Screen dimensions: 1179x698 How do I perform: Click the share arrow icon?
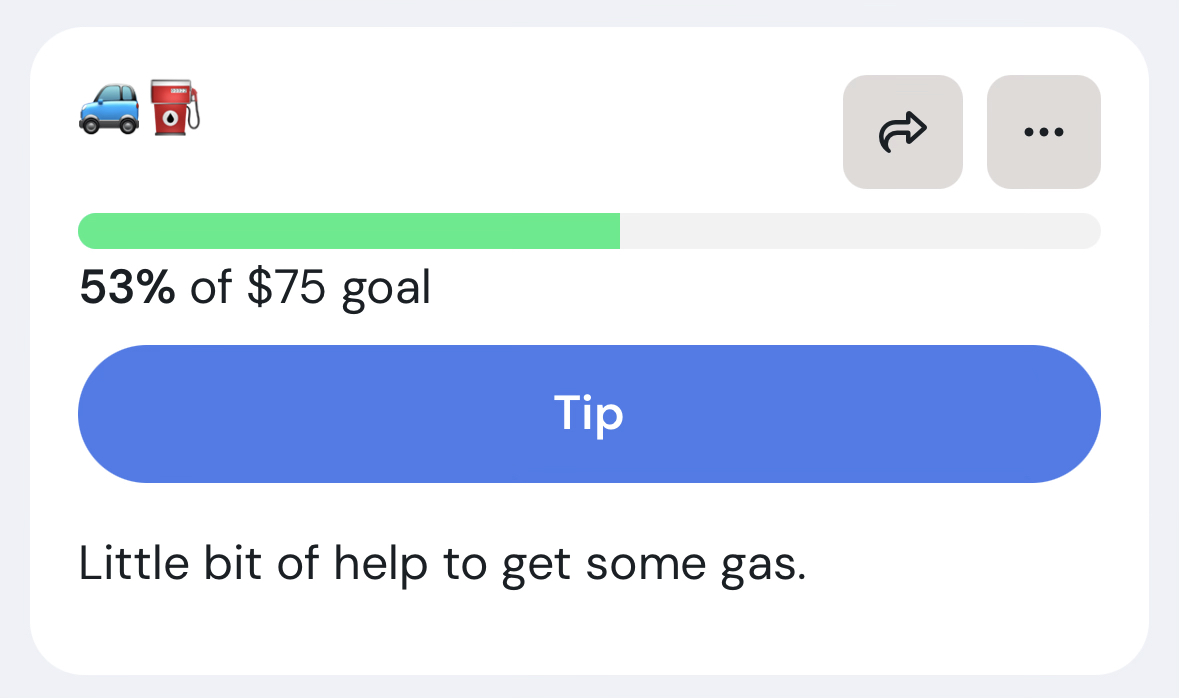(902, 132)
